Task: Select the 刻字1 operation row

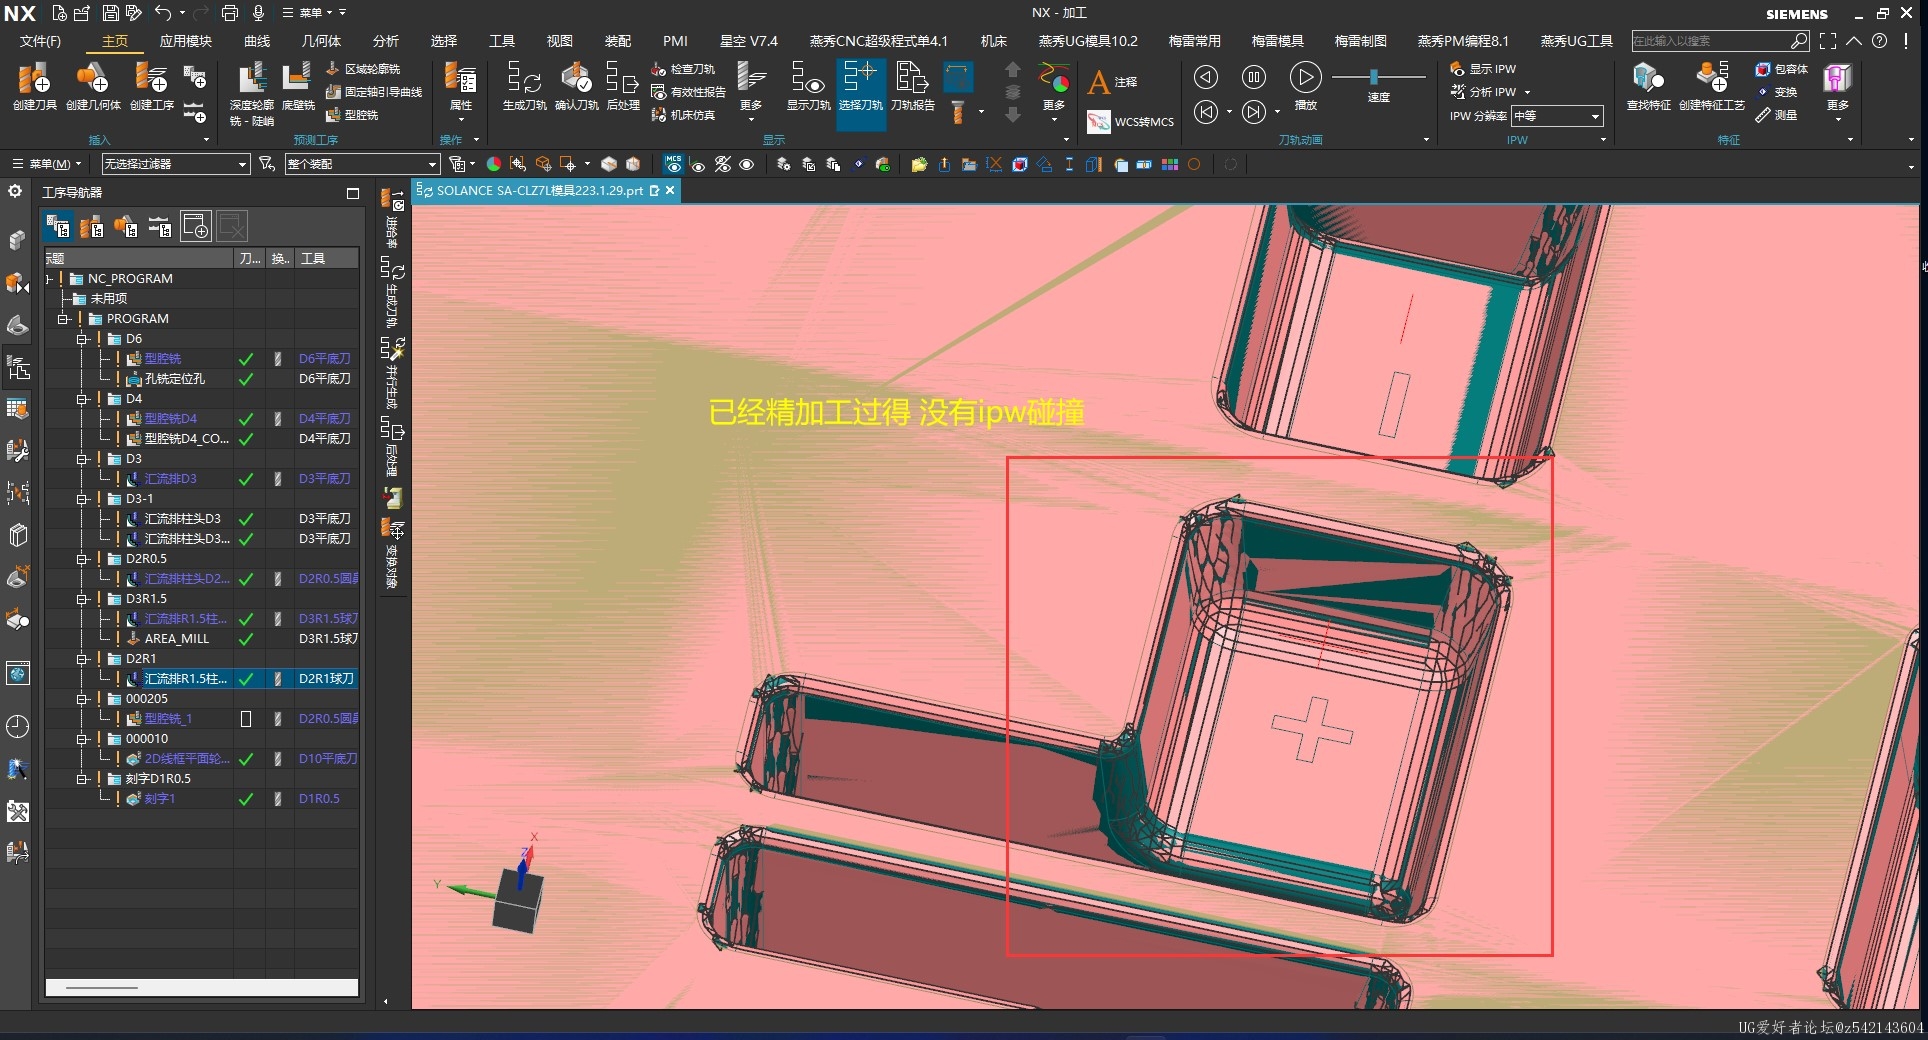Action: pyautogui.click(x=200, y=799)
